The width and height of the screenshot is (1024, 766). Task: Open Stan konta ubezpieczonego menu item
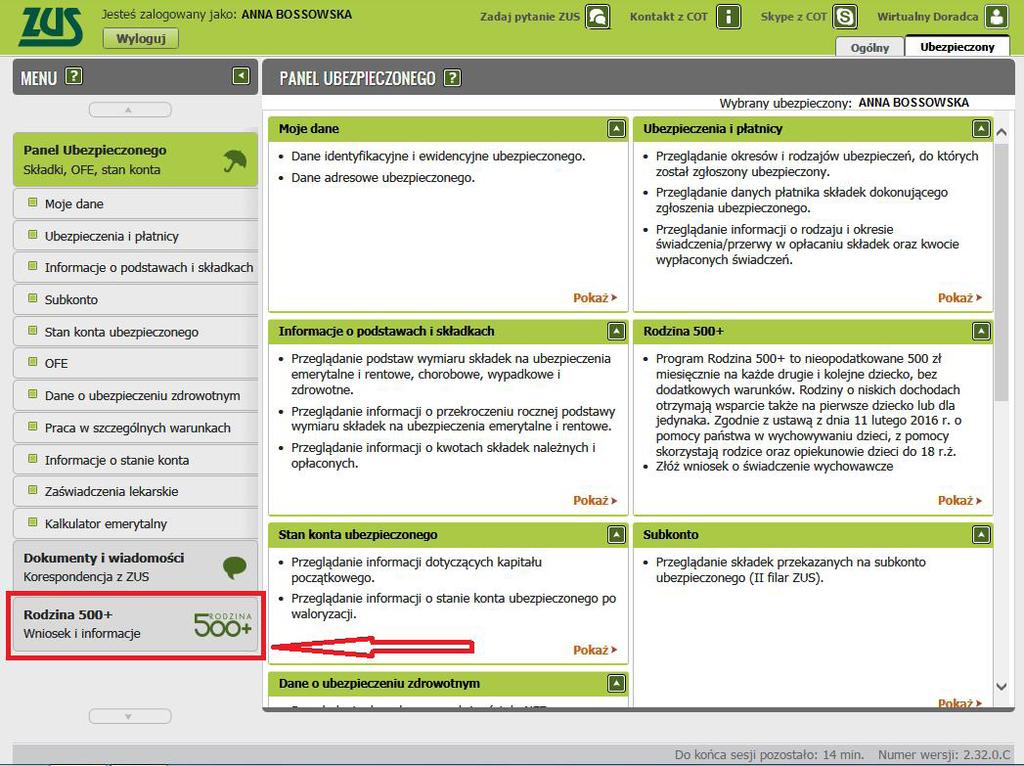pos(135,332)
